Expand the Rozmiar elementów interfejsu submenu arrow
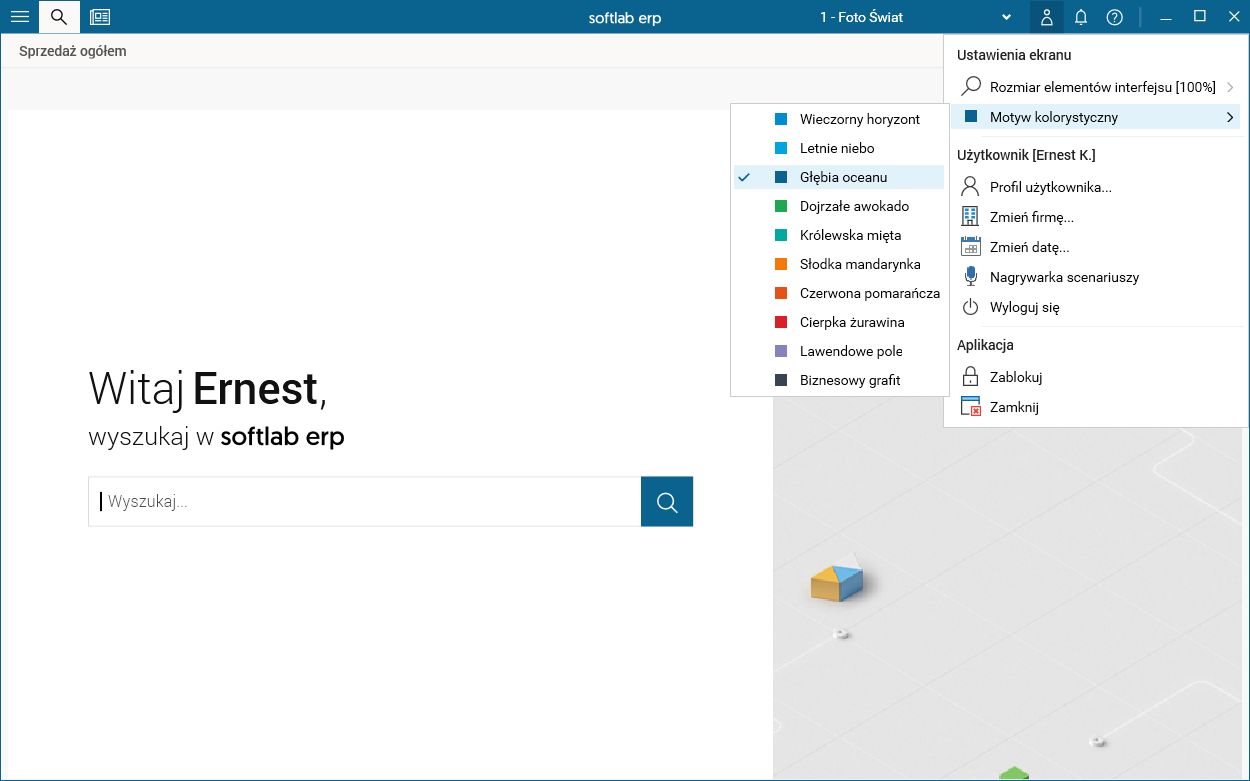Image resolution: width=1250 pixels, height=781 pixels. (1229, 87)
